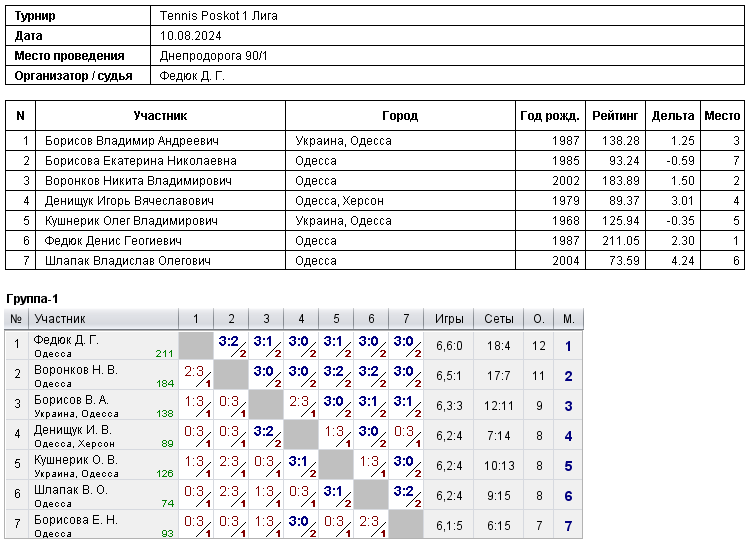Click the Дельта column header
Image resolution: width=750 pixels, height=544 pixels.
(673, 116)
